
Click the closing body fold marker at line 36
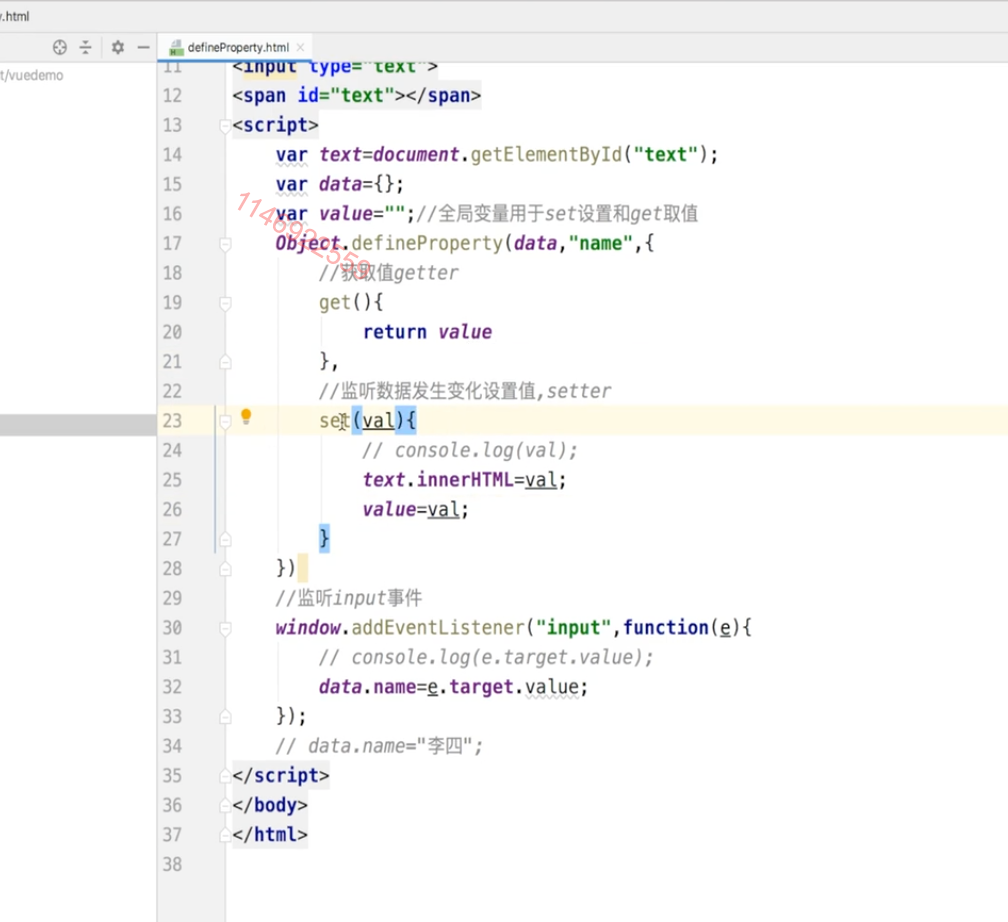tap(225, 806)
